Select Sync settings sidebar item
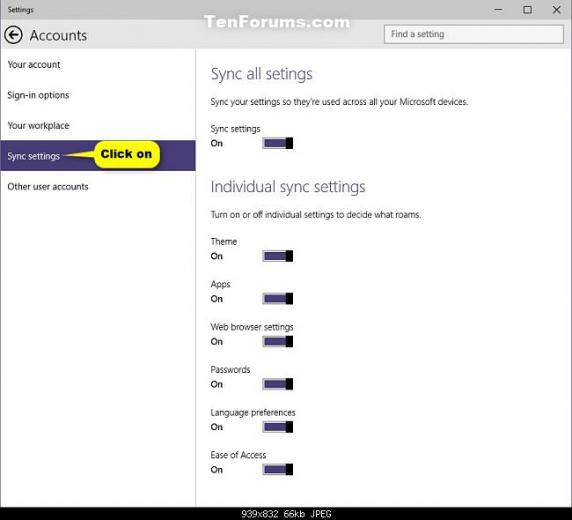The height and width of the screenshot is (520, 572). (98, 155)
